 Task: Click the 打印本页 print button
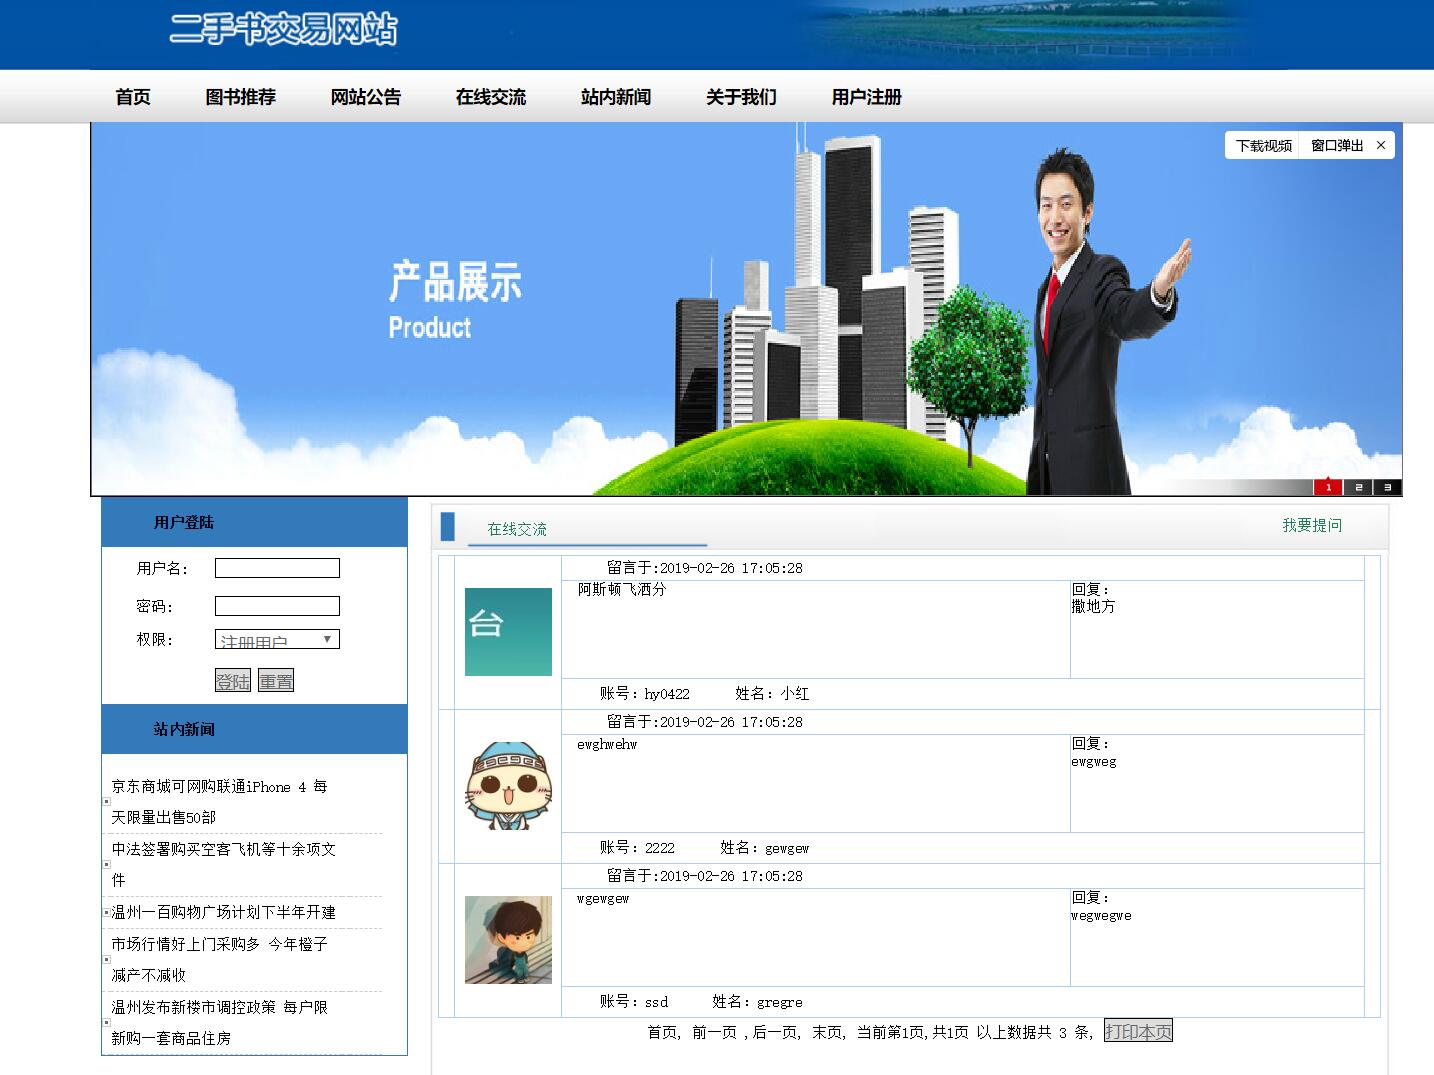point(1139,1031)
